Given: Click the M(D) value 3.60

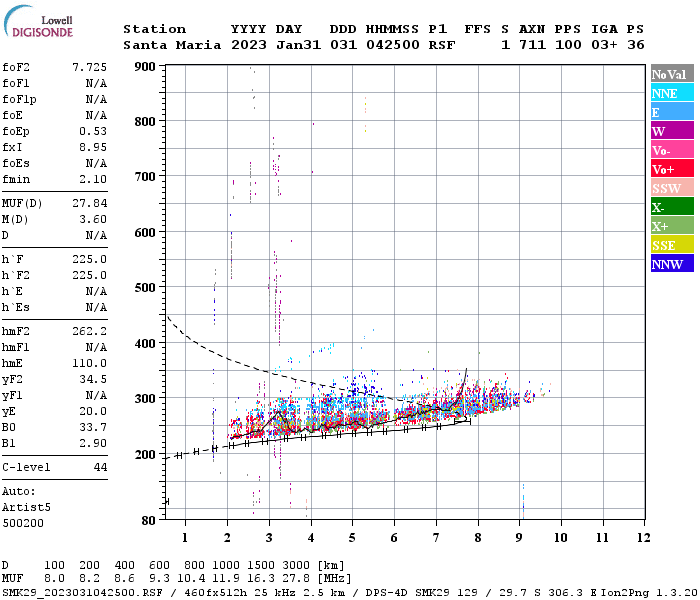Looking at the screenshot, I should pos(93,219).
